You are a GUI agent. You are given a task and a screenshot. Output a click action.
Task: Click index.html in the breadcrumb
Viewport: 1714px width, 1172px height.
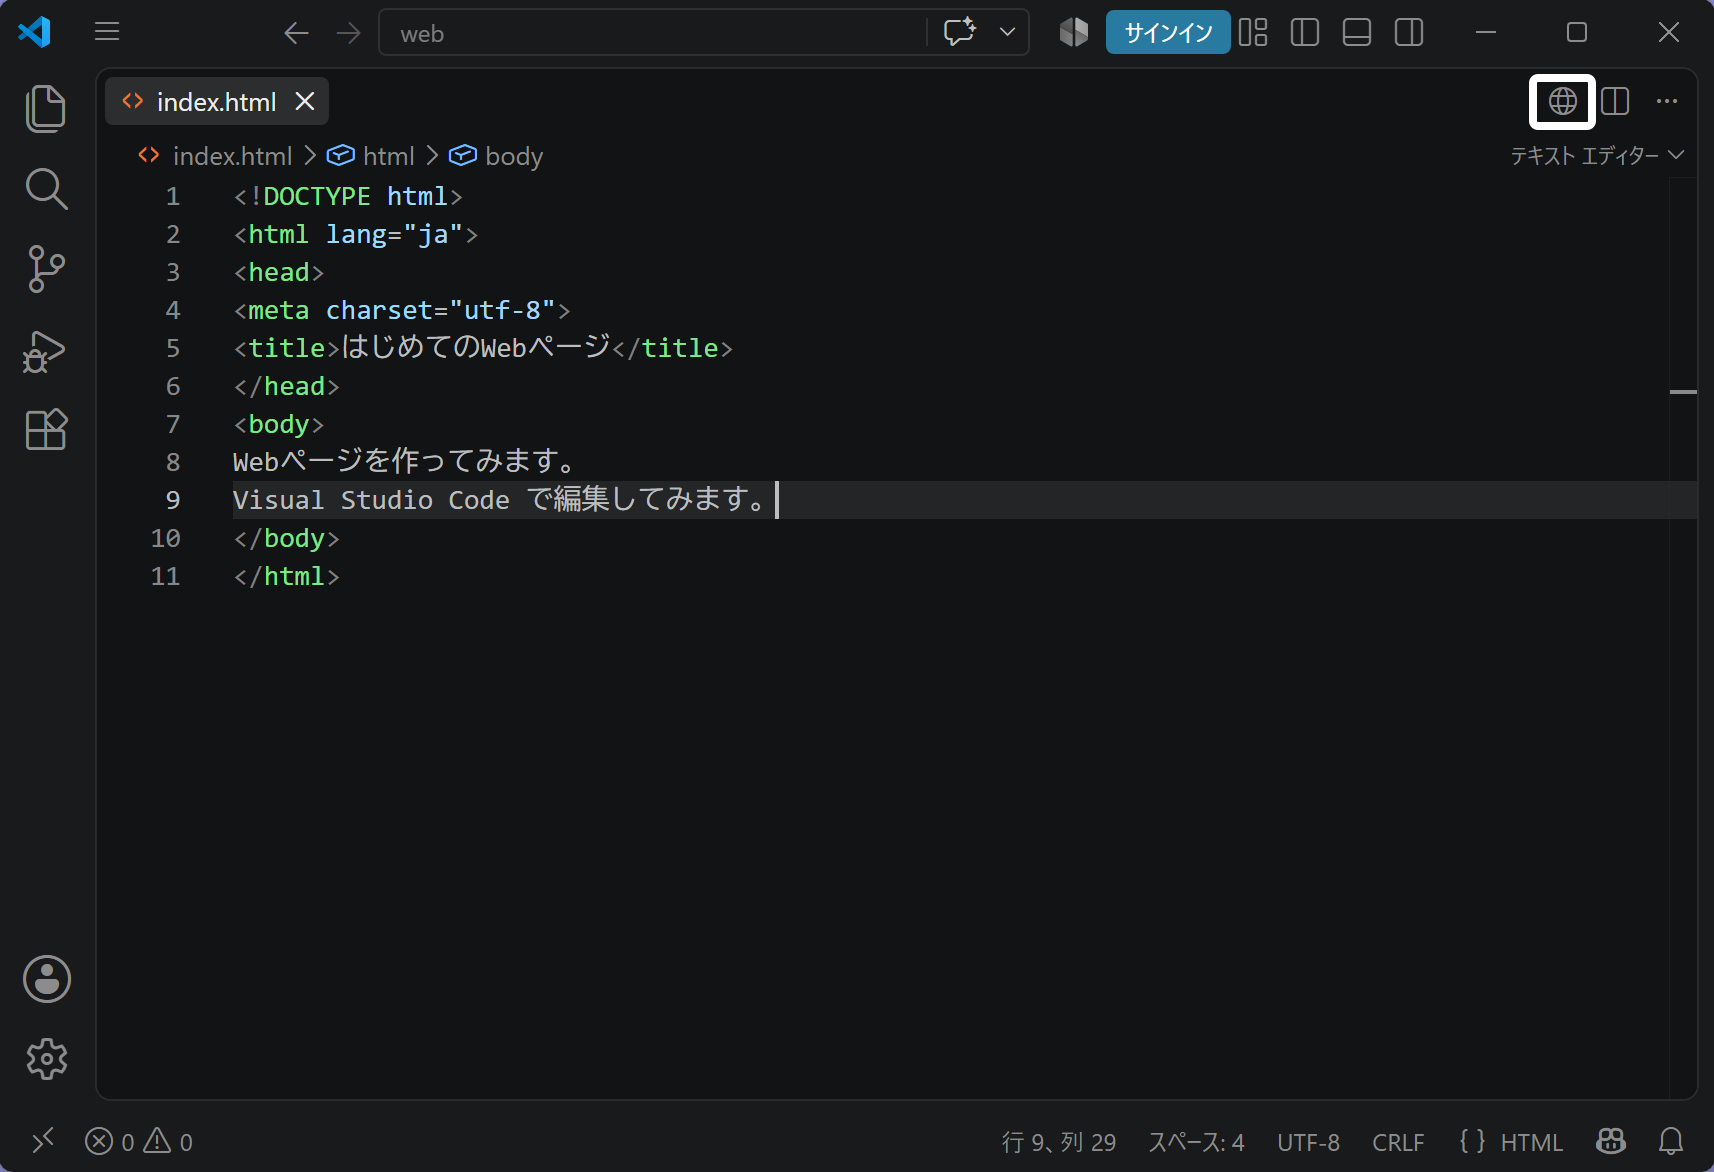(232, 156)
